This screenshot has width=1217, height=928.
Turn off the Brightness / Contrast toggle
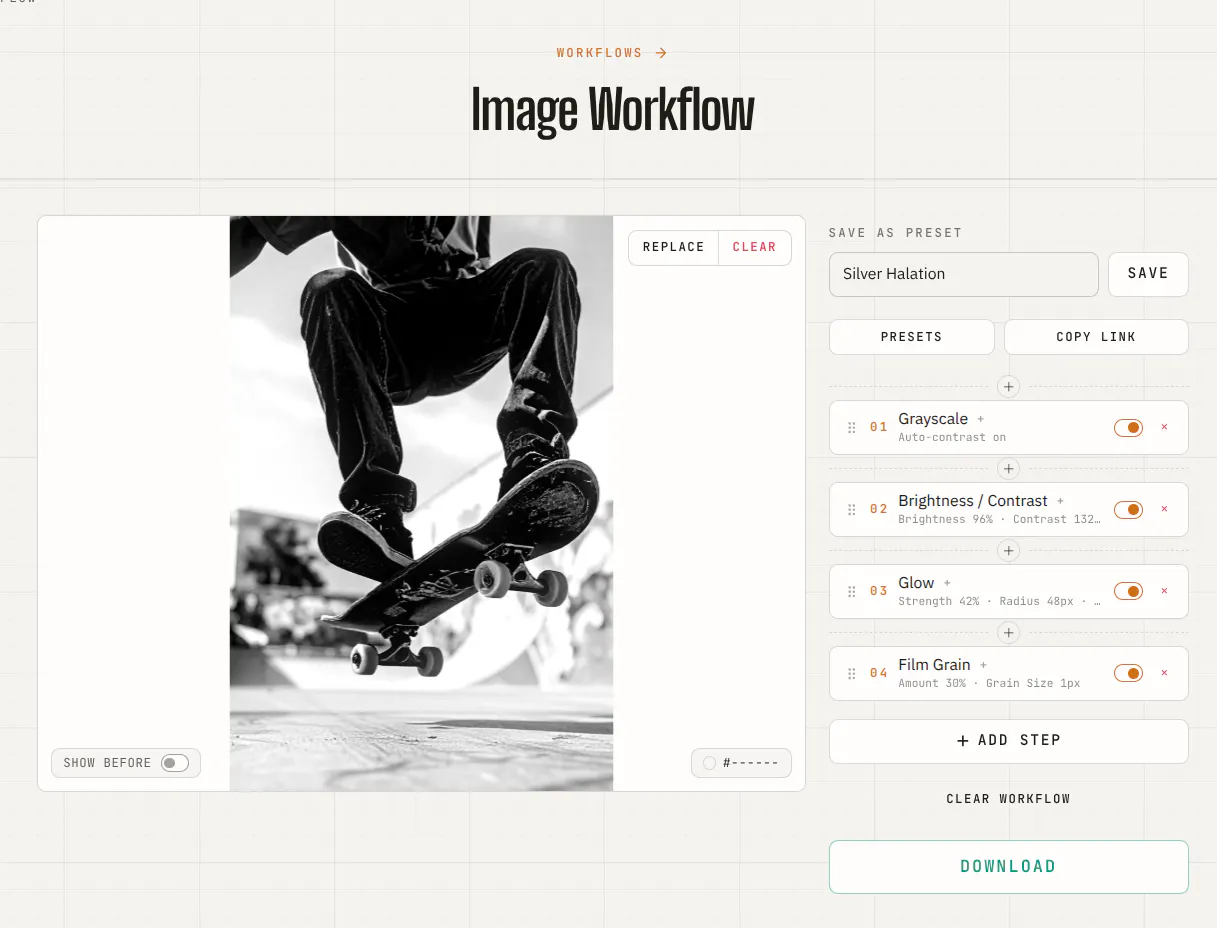click(1128, 510)
